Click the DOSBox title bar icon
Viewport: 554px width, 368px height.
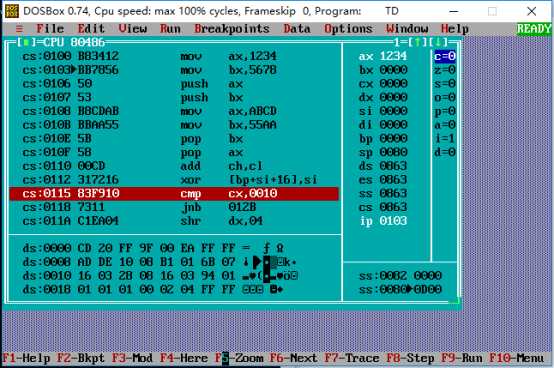click(x=12, y=11)
